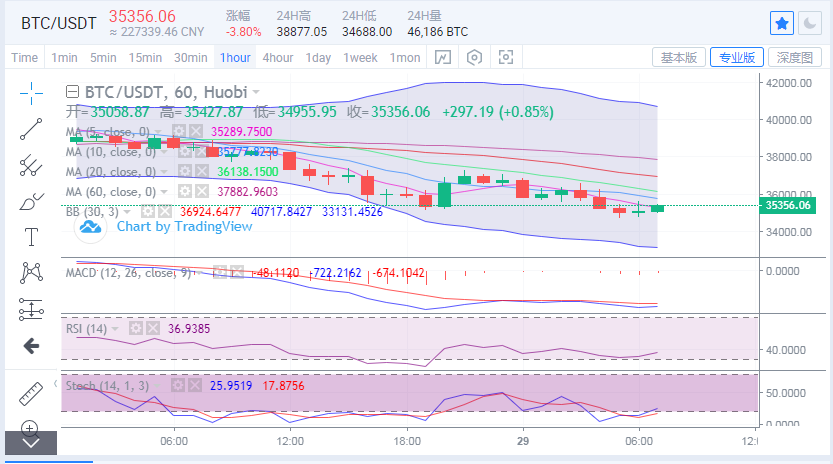Open Stoch (14, 1, 3) settings gear

coord(178,385)
